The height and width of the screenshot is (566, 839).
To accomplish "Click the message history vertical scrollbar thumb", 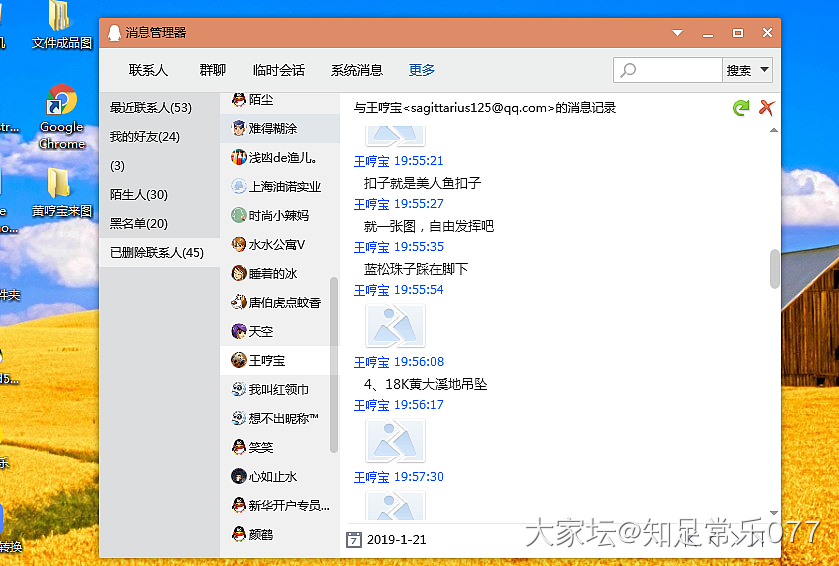I will pyautogui.click(x=774, y=268).
